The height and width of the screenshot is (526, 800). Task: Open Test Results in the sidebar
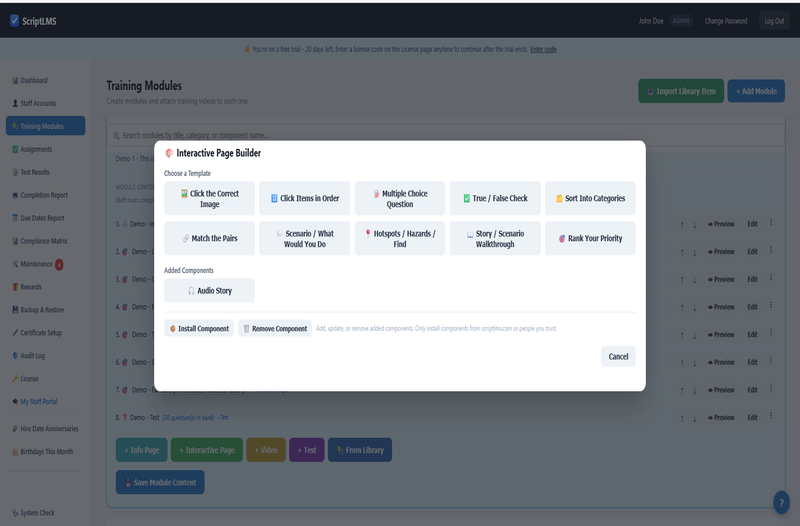45,172
